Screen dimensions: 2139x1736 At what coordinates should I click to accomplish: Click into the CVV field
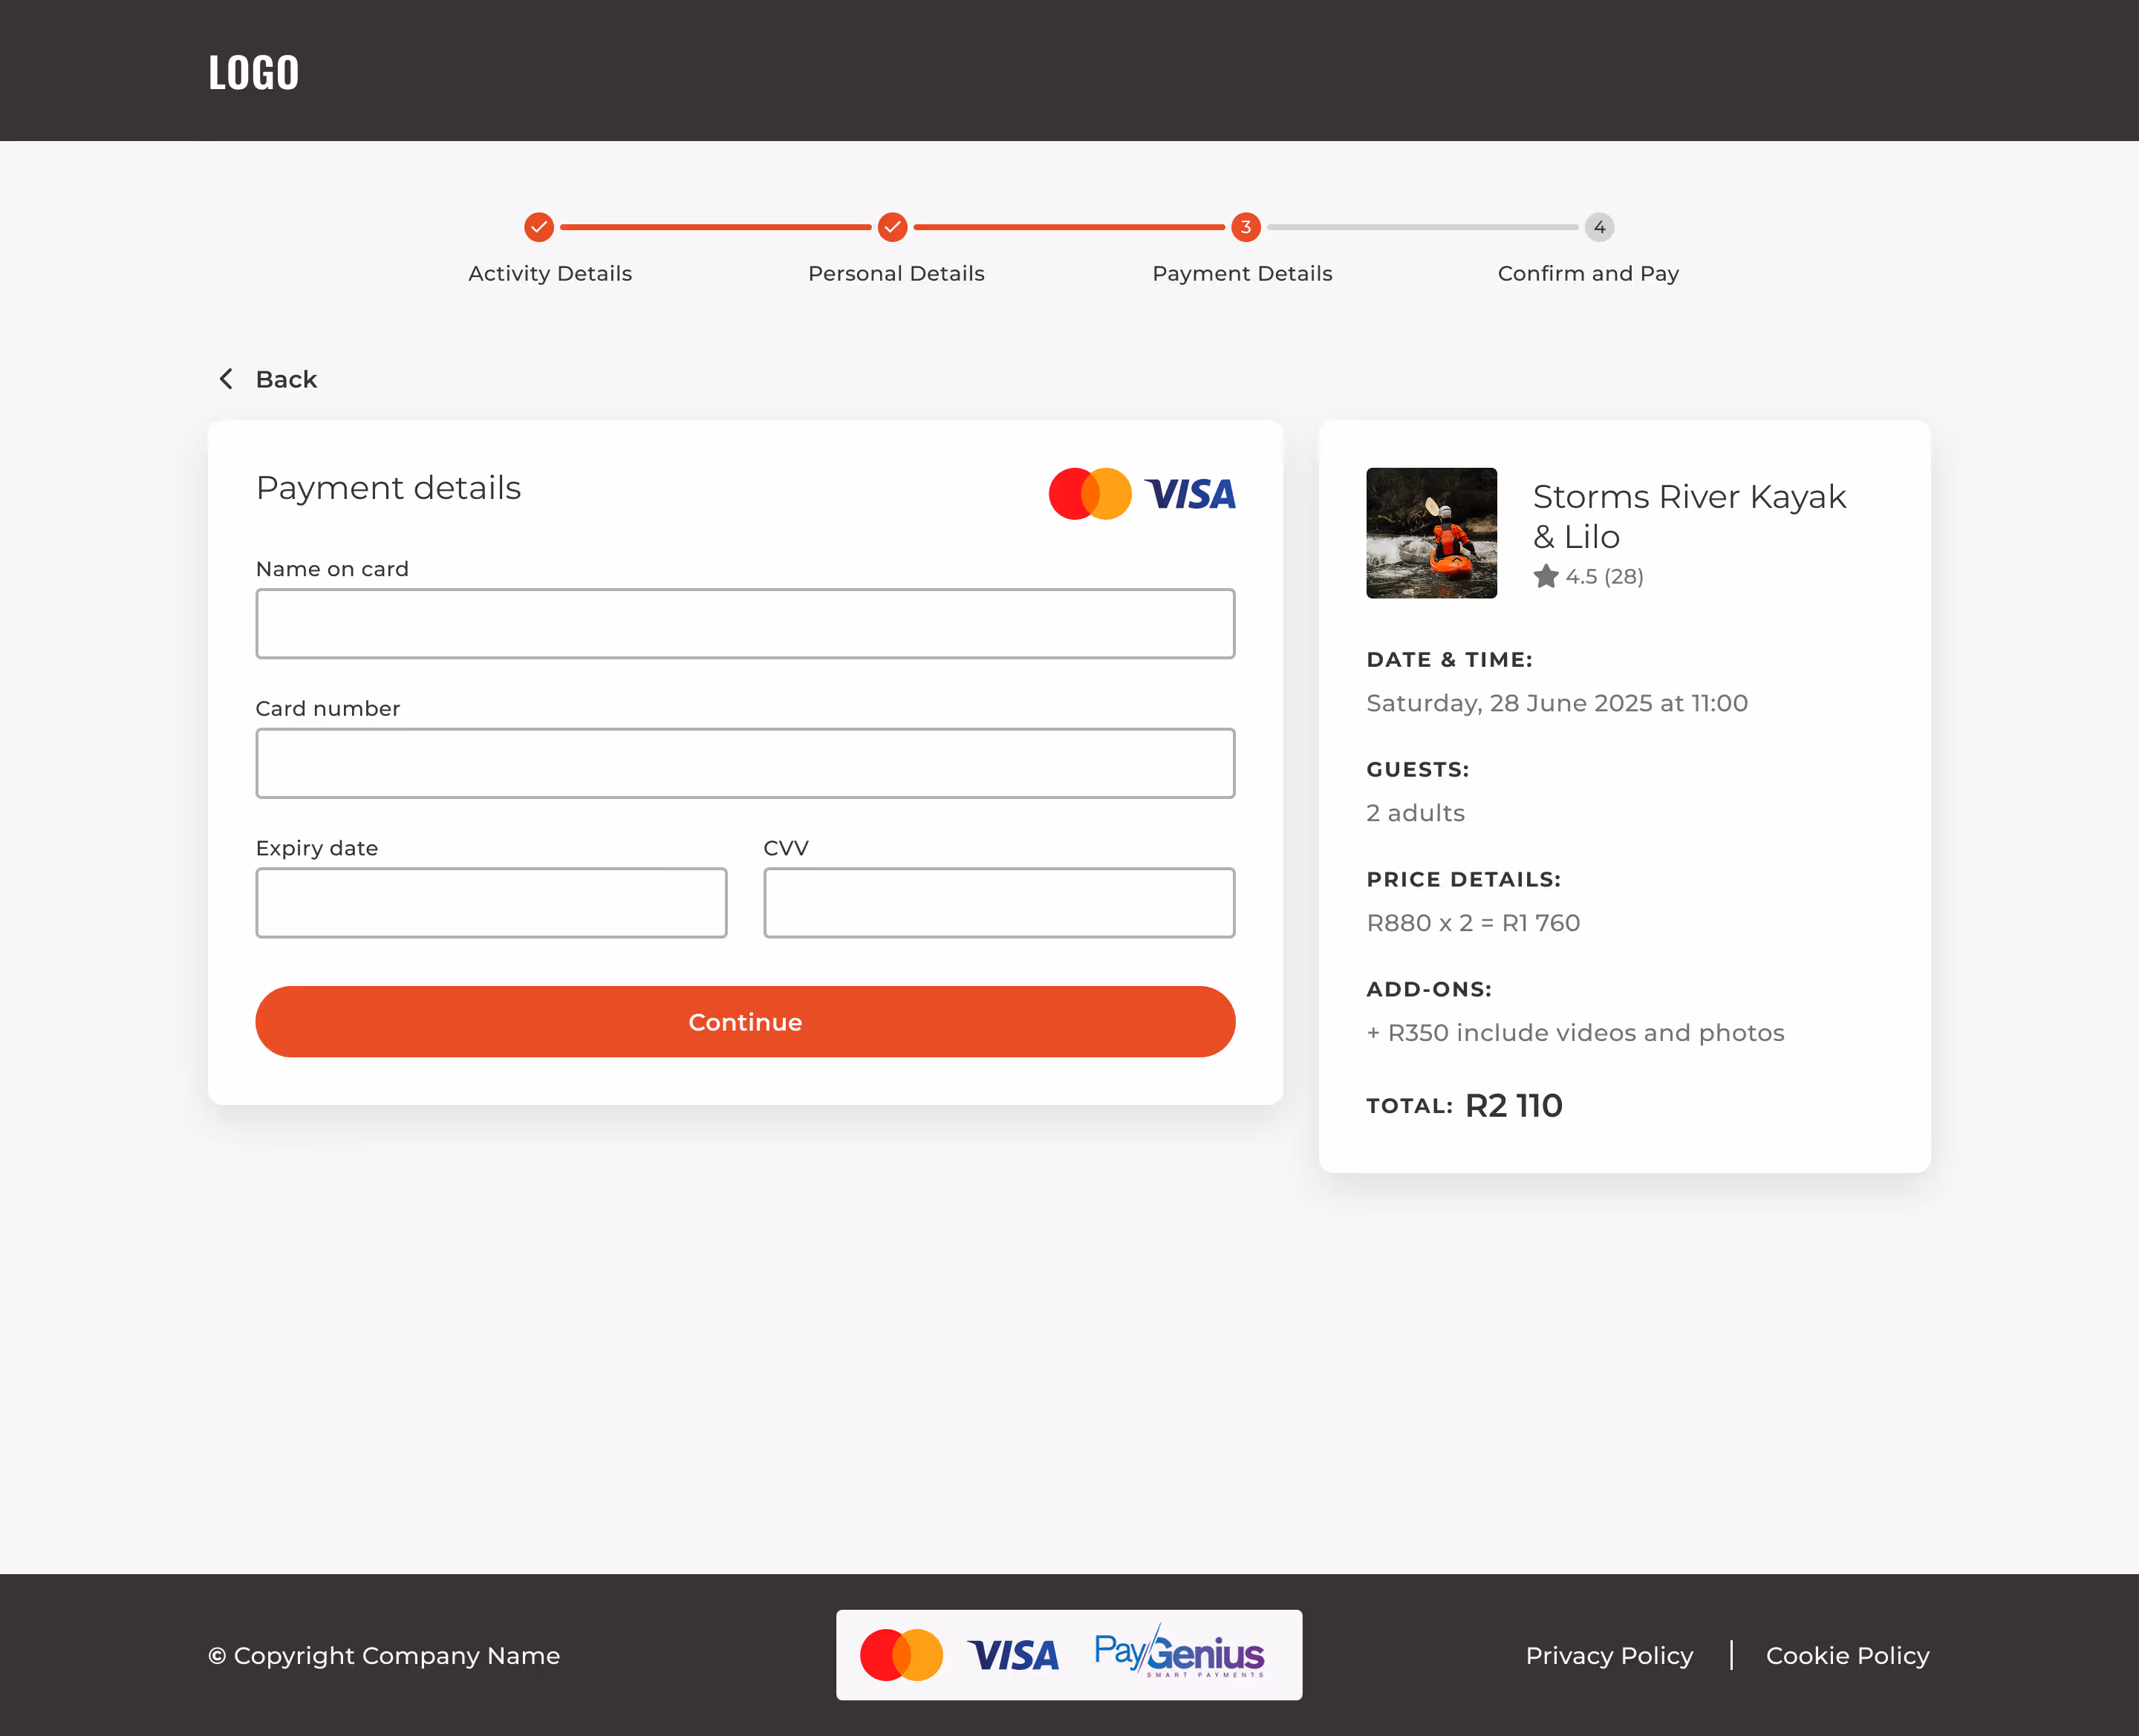(998, 903)
